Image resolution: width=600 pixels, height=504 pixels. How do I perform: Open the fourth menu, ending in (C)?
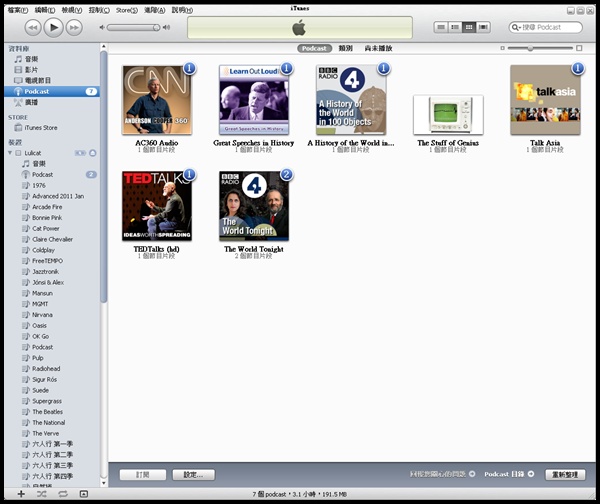pyautogui.click(x=99, y=10)
